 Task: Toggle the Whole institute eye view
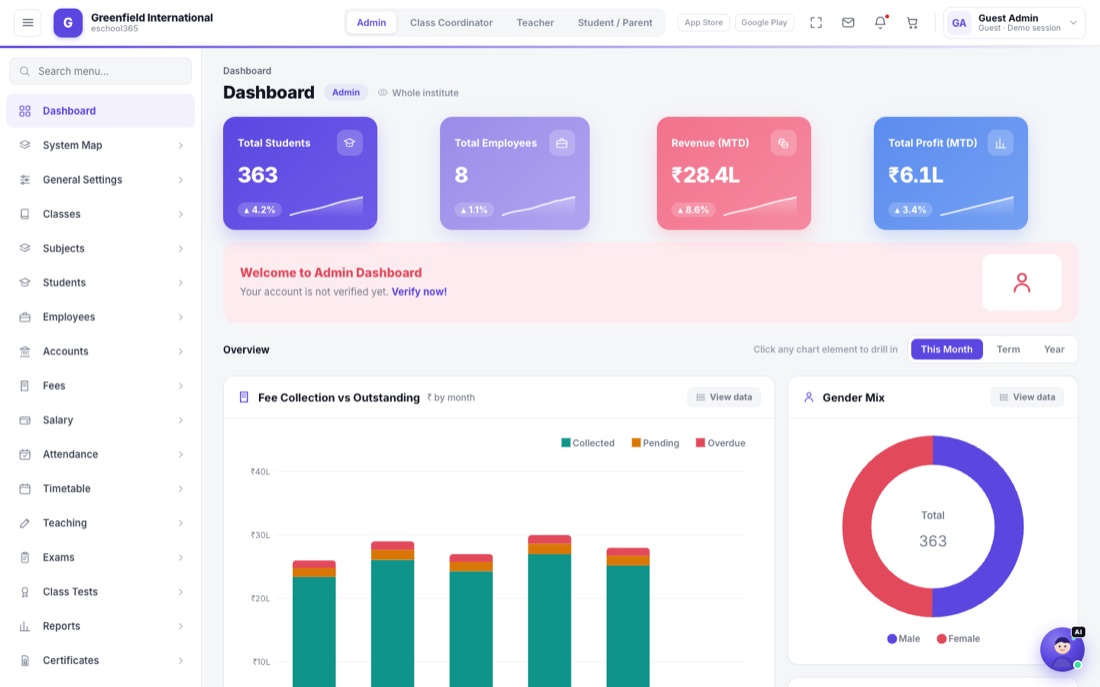point(418,93)
